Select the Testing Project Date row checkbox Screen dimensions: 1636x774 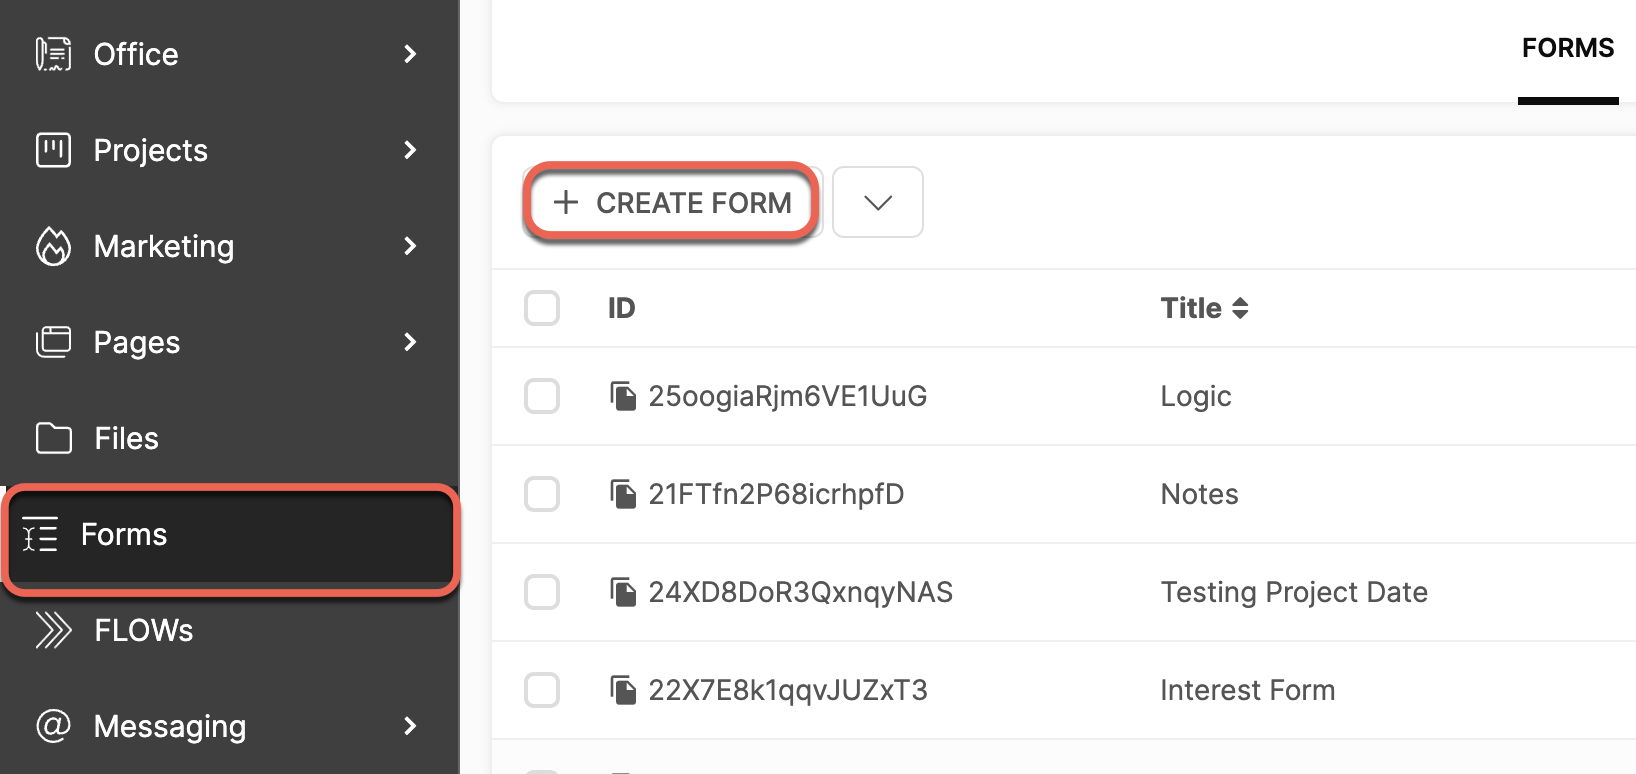542,592
